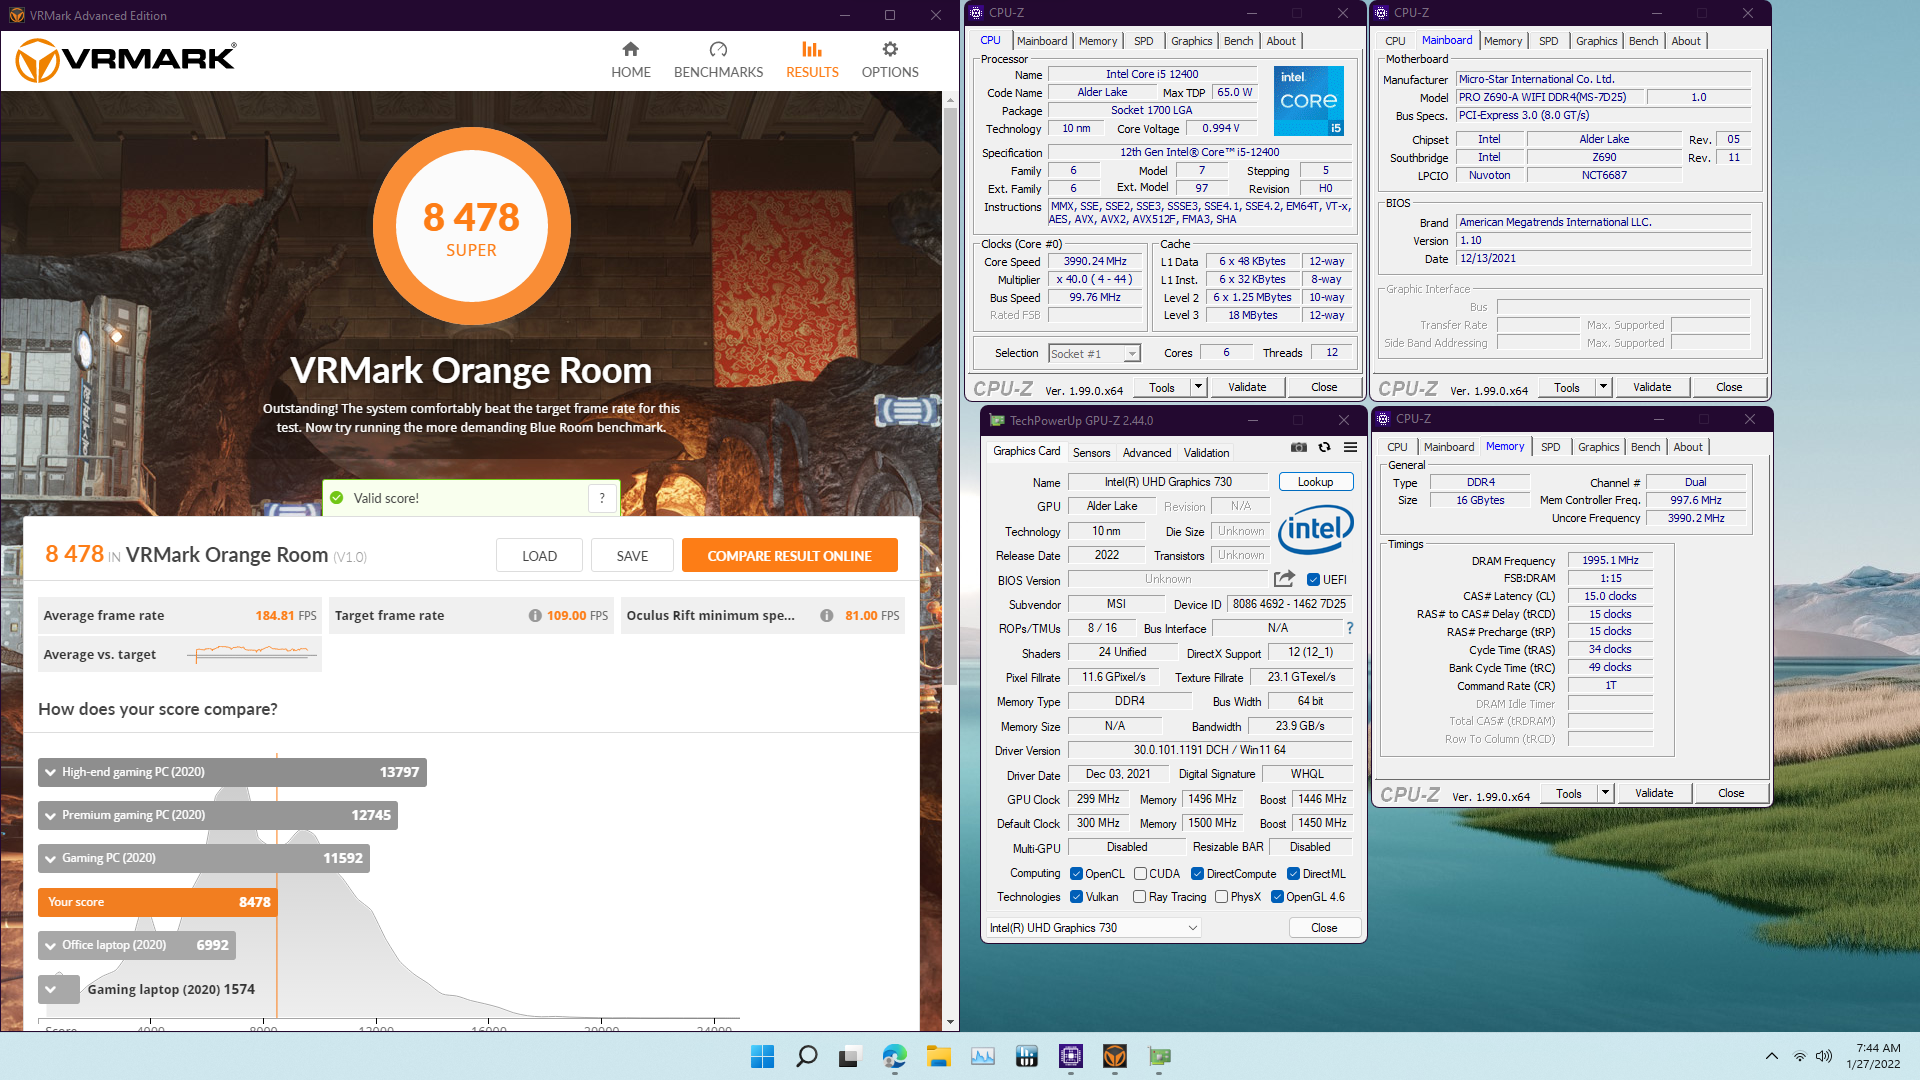Click the VRMark vertical scrollbar thumb
The image size is (1920, 1080).
tap(950, 395)
